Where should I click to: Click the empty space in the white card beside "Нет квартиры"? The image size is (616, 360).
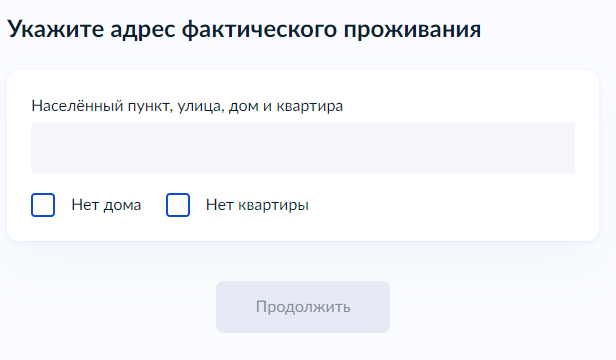point(452,206)
